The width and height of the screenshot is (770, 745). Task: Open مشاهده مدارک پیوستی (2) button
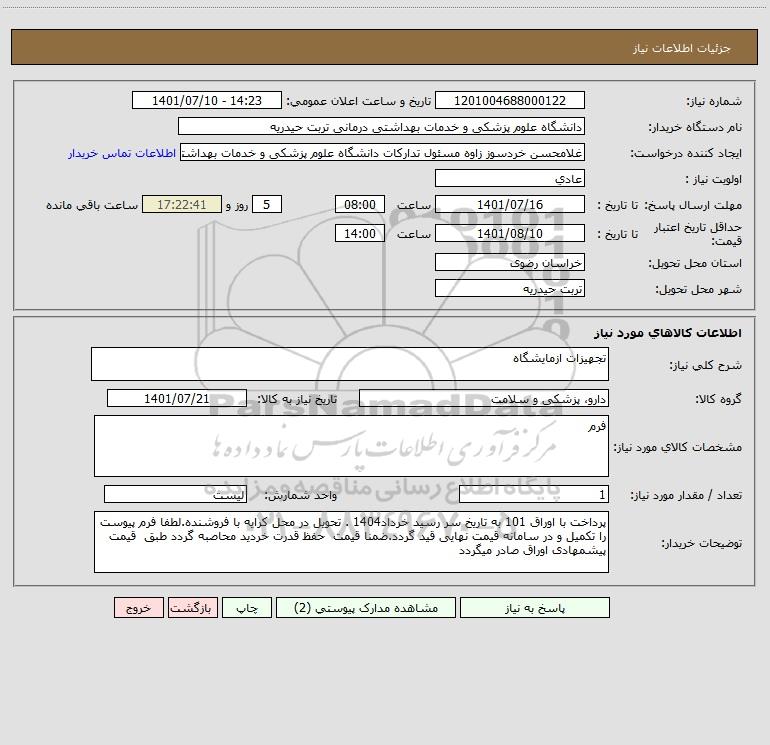pyautogui.click(x=366, y=607)
